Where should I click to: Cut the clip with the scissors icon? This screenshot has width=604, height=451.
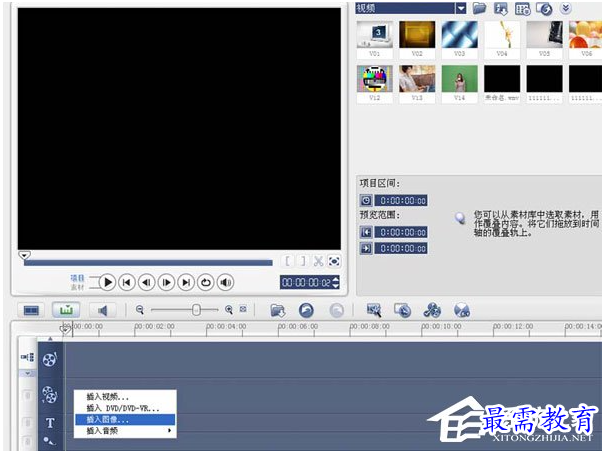click(318, 261)
